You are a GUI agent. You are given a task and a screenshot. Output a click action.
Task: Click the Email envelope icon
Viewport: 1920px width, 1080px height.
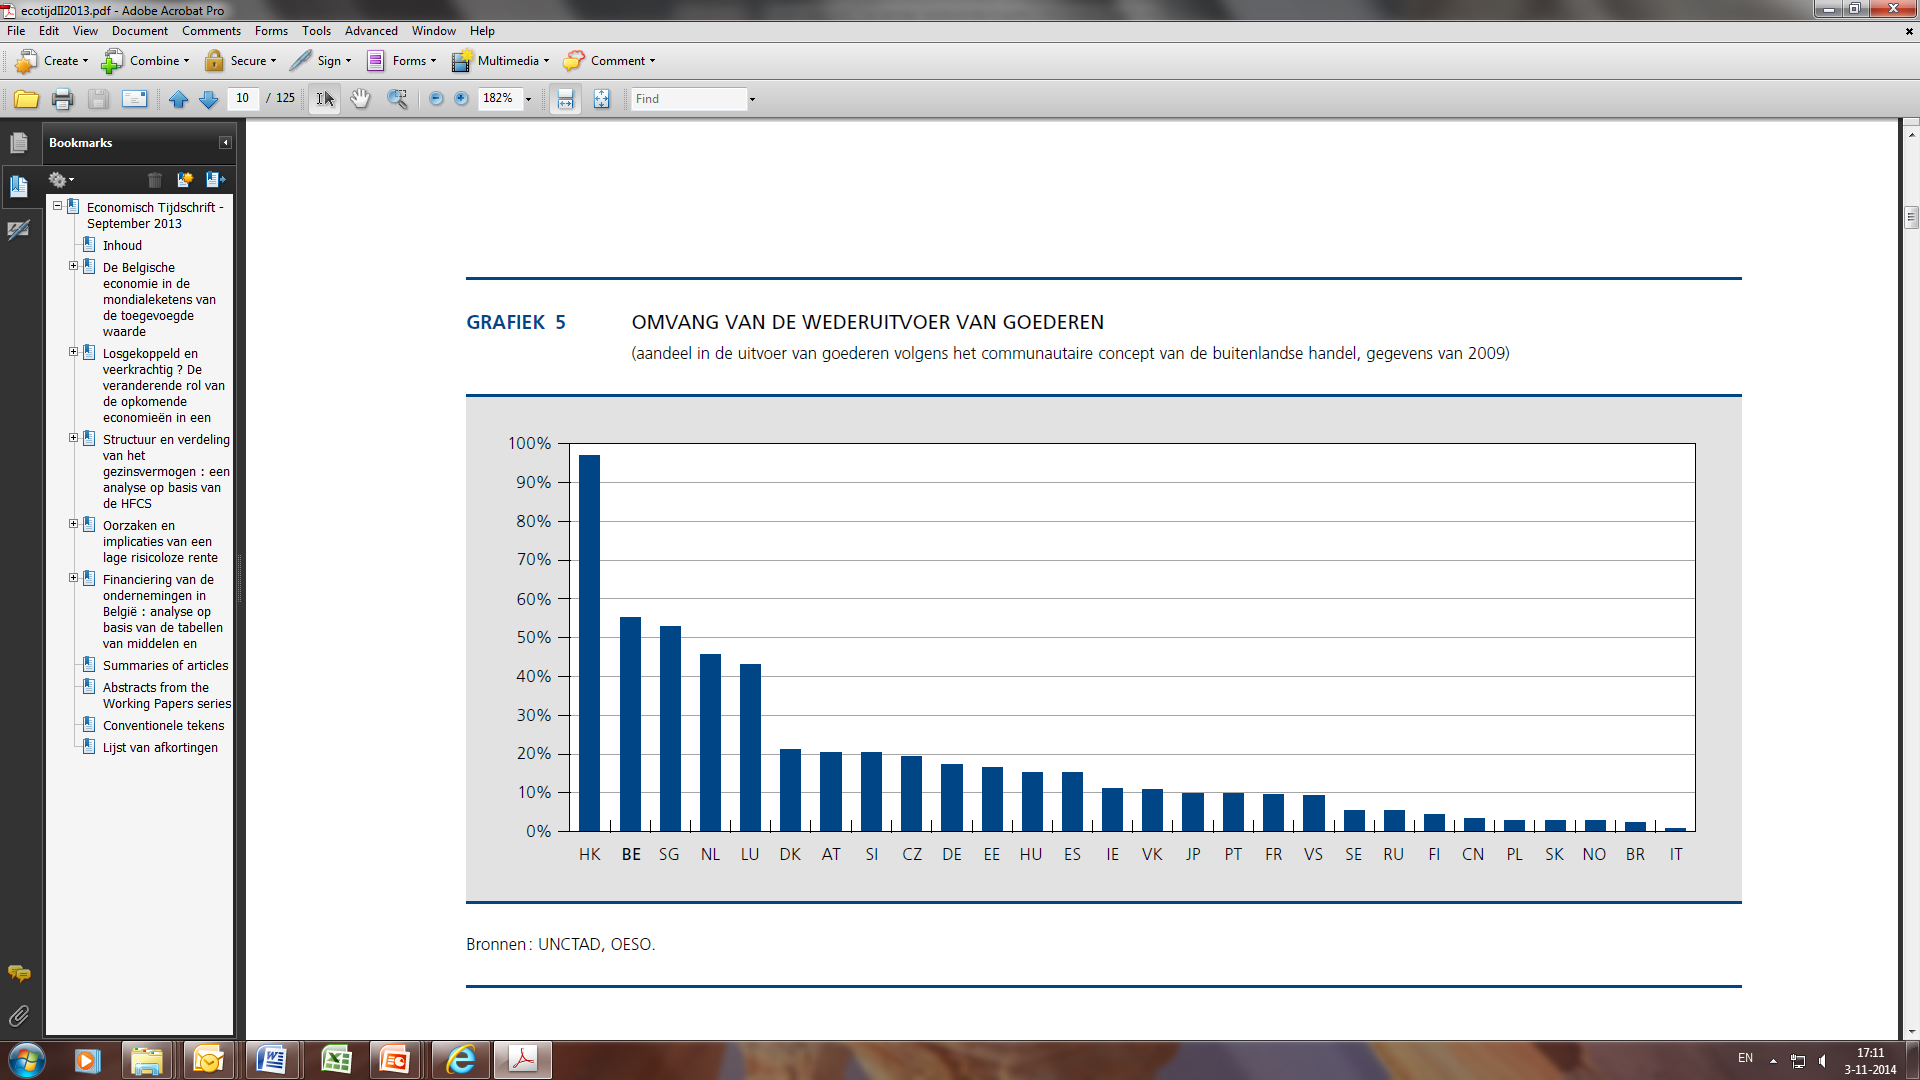pos(134,99)
